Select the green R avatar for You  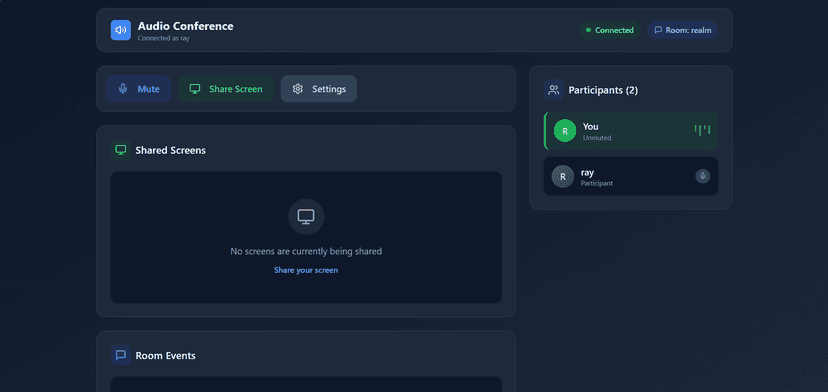pyautogui.click(x=565, y=130)
